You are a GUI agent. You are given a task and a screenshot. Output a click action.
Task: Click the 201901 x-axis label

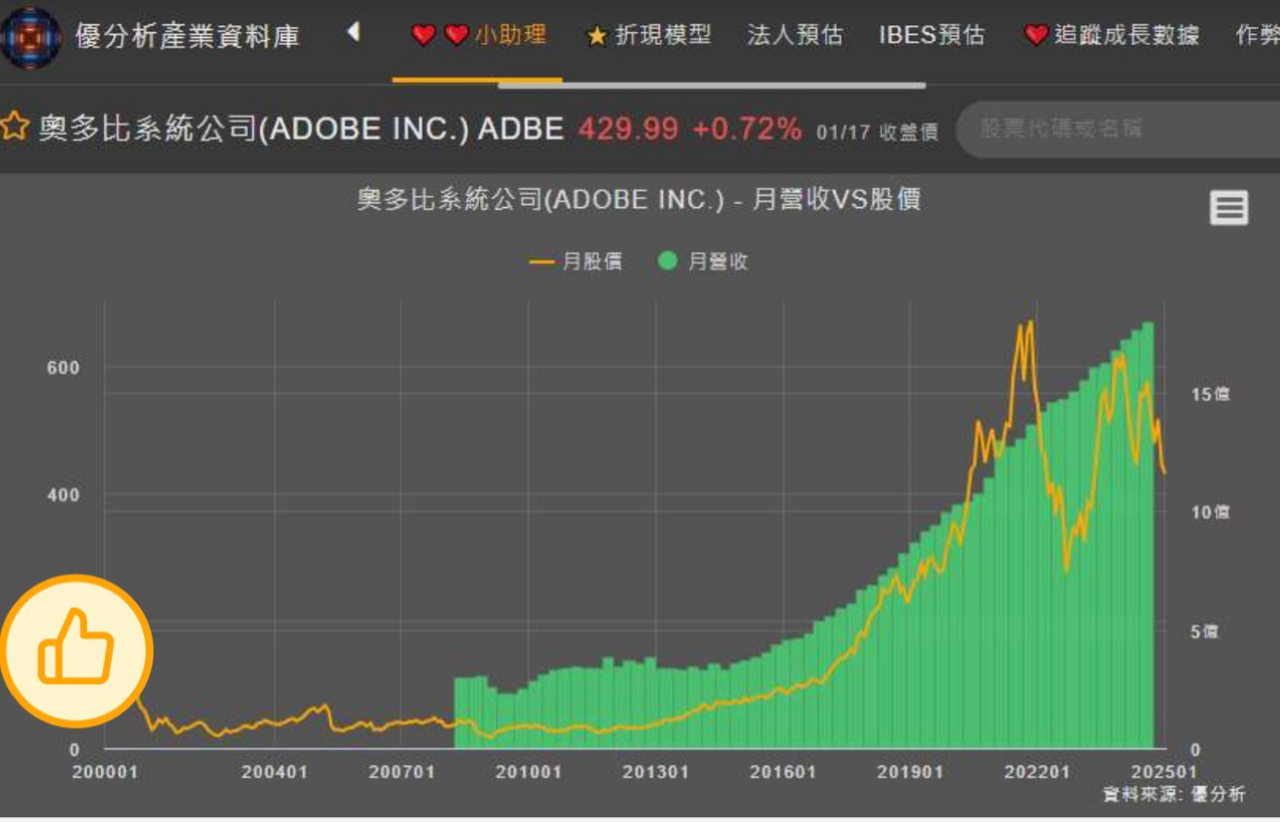910,772
